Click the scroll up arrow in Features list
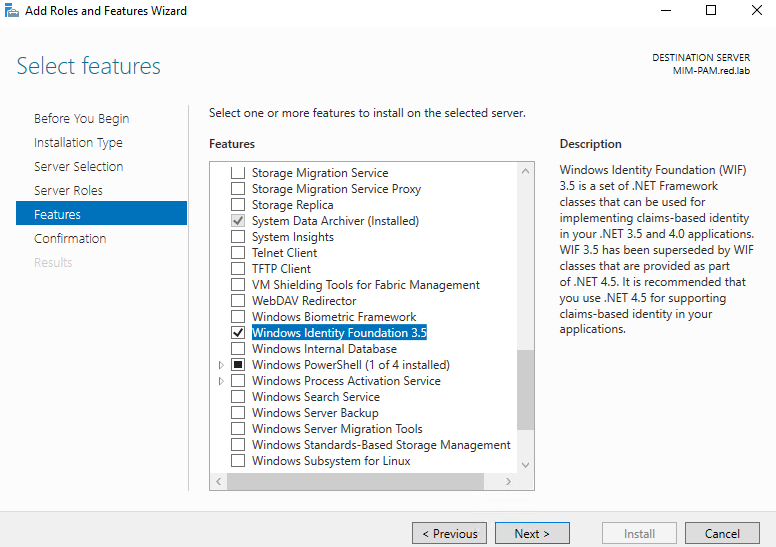Screen dimensions: 776x547 (x=525, y=172)
